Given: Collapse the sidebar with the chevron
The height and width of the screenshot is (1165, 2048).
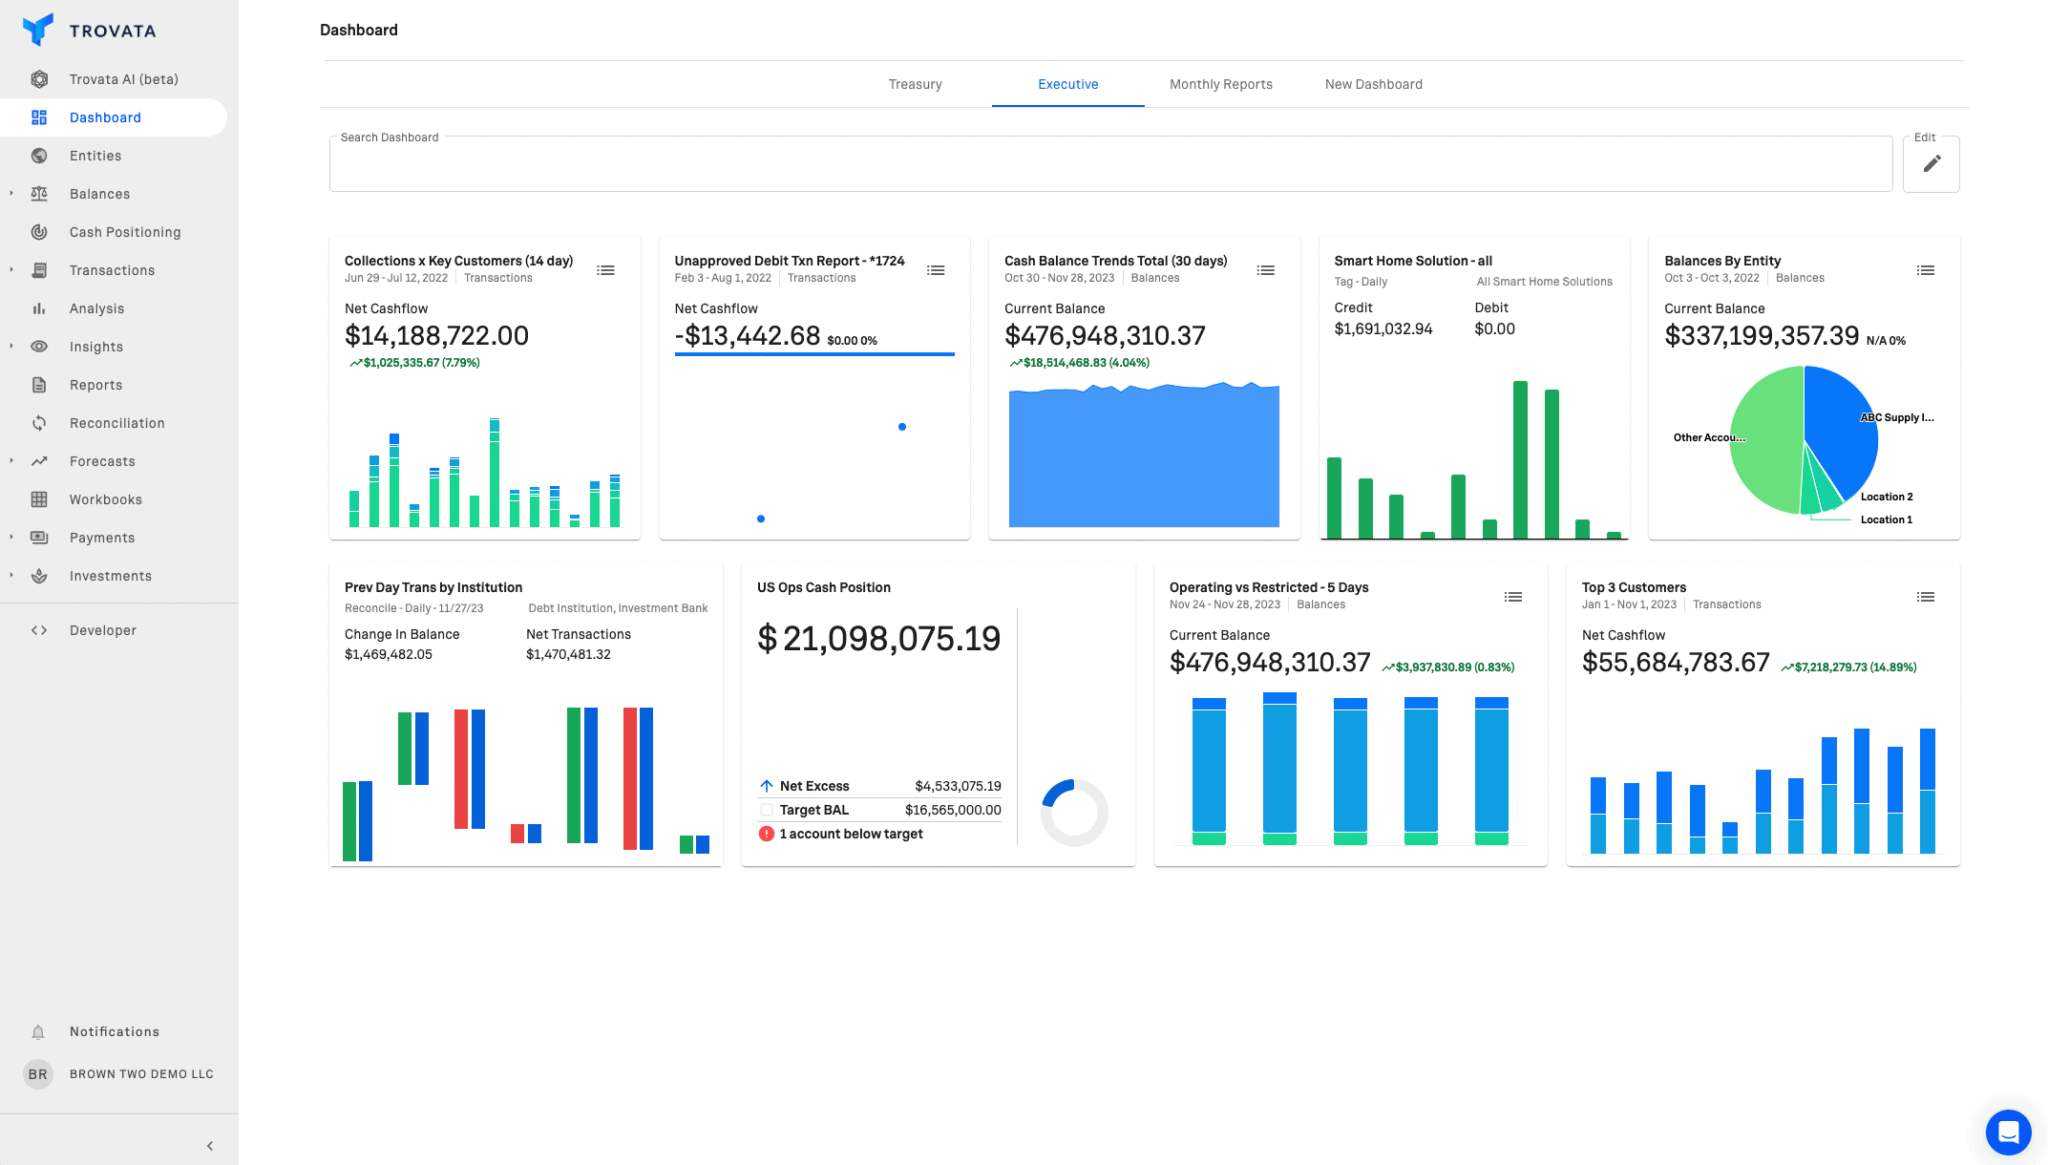Looking at the screenshot, I should (210, 1145).
